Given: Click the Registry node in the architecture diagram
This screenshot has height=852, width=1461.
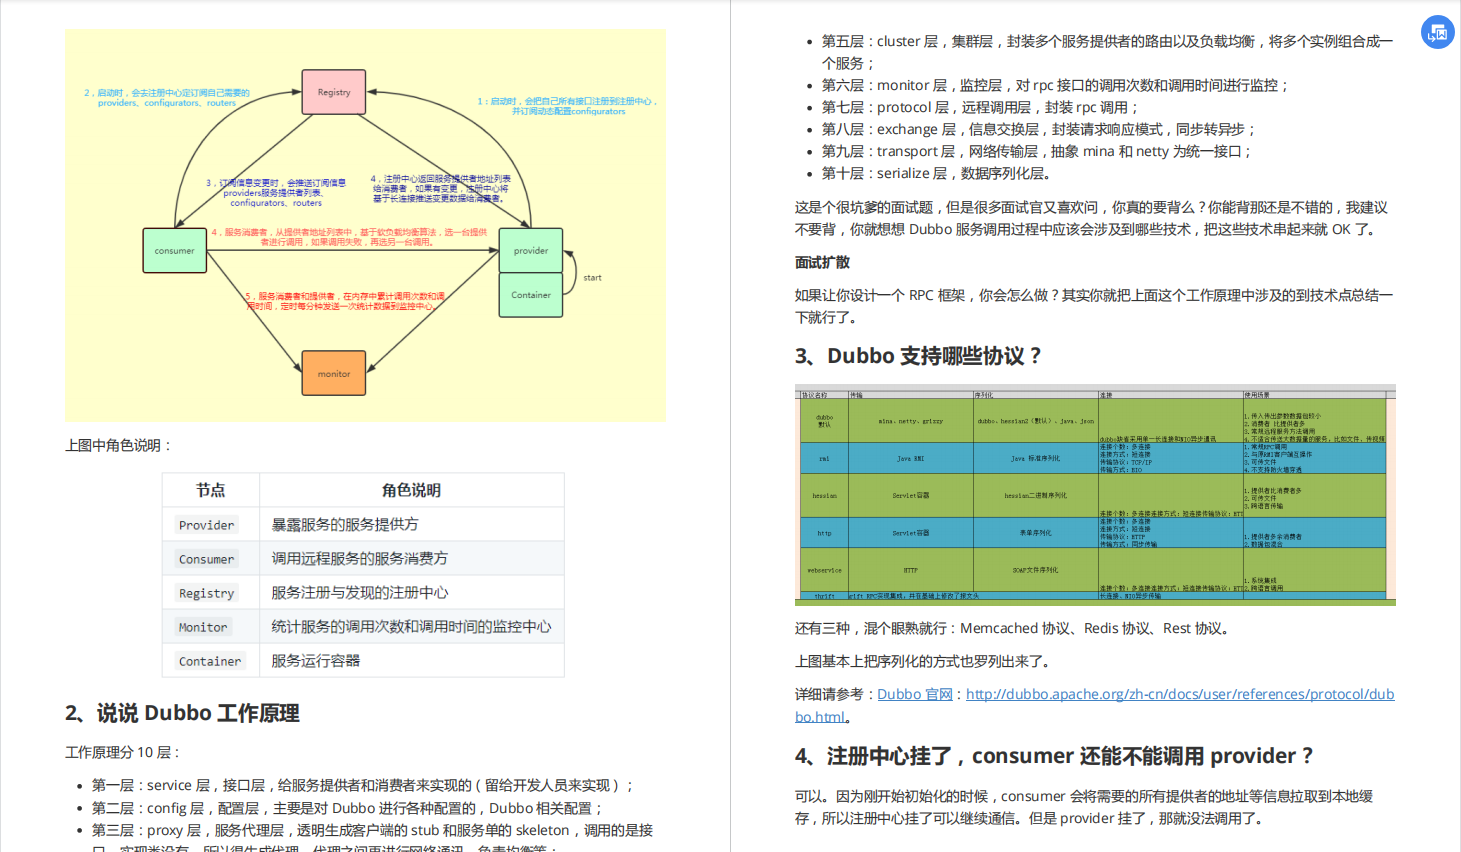Looking at the screenshot, I should [333, 92].
